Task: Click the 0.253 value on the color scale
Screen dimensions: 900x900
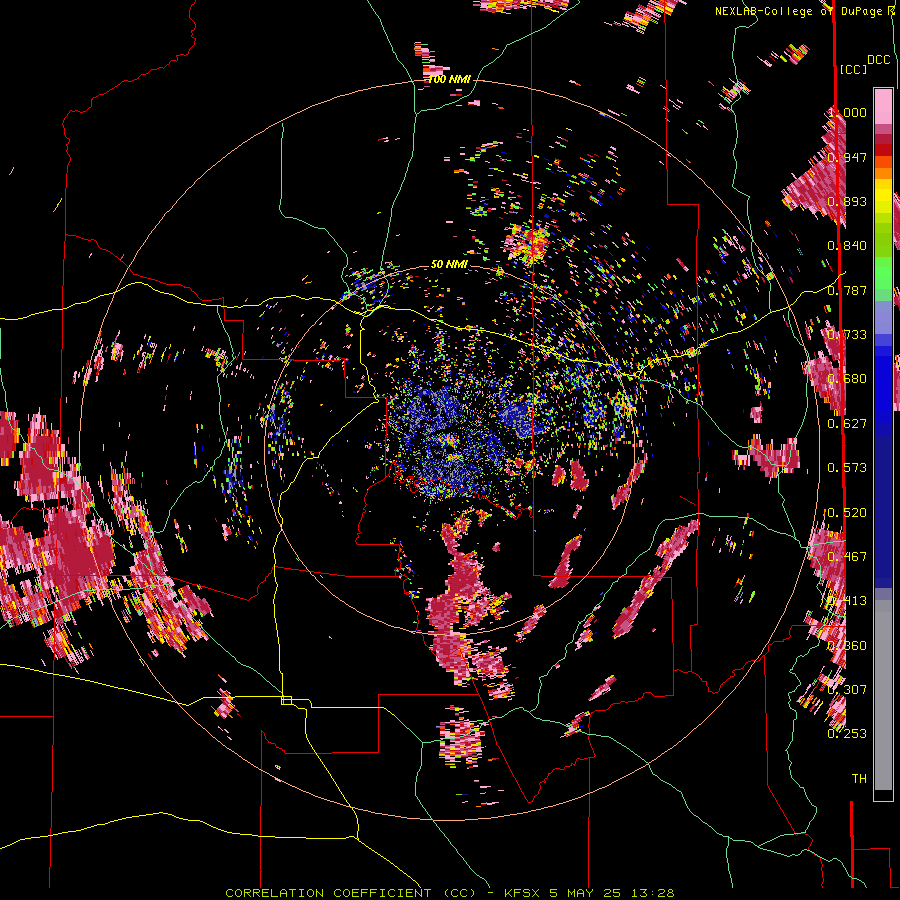Action: [x=847, y=734]
